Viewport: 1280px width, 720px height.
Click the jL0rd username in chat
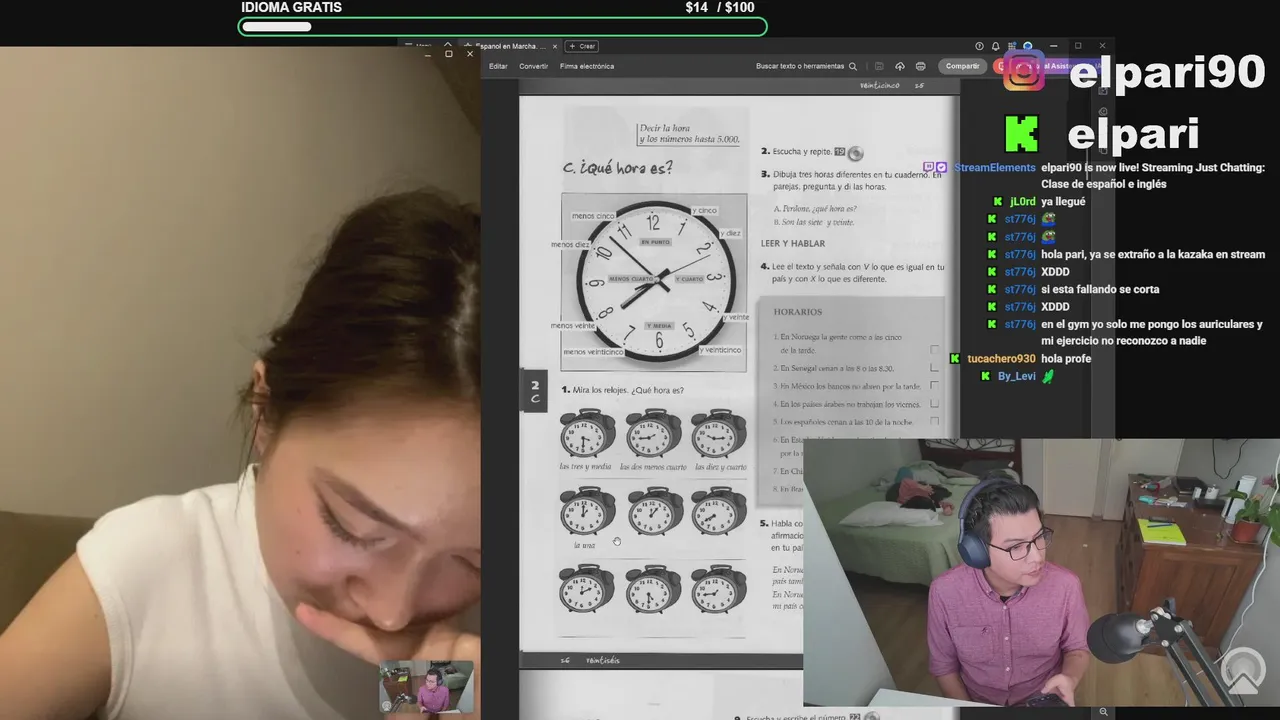click(x=1022, y=202)
